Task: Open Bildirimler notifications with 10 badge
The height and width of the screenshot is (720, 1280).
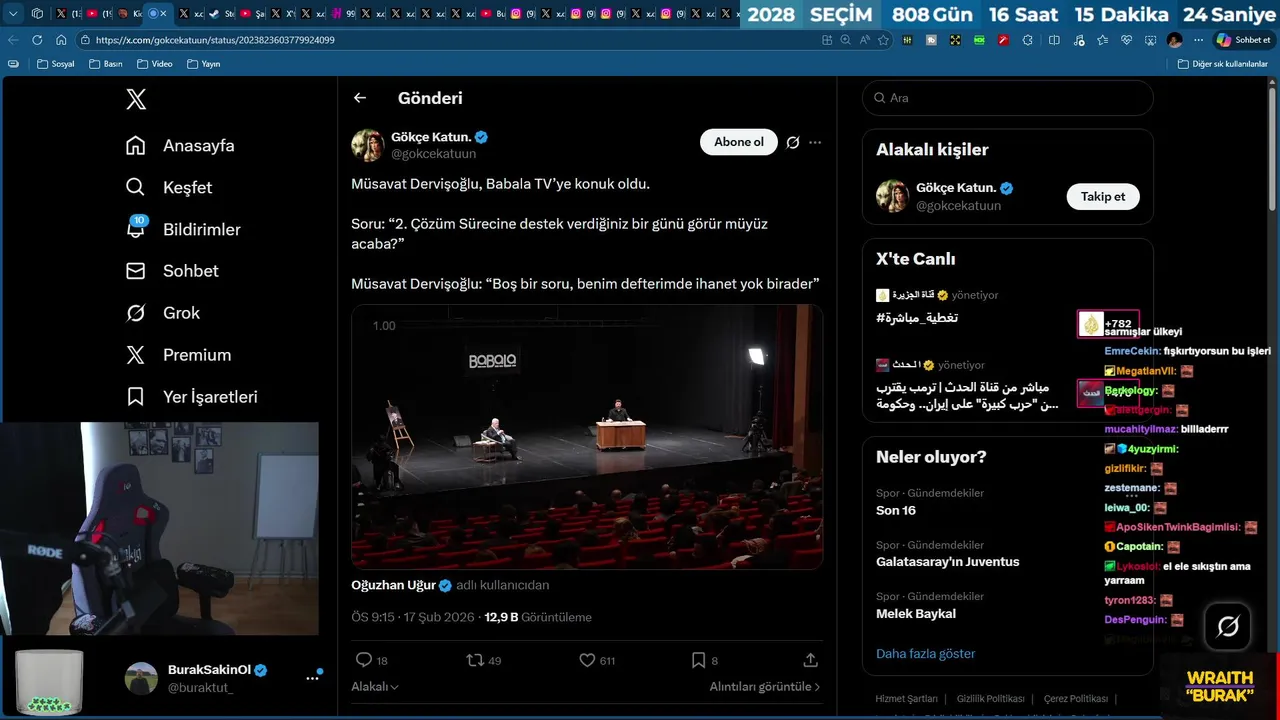Action: pyautogui.click(x=183, y=229)
